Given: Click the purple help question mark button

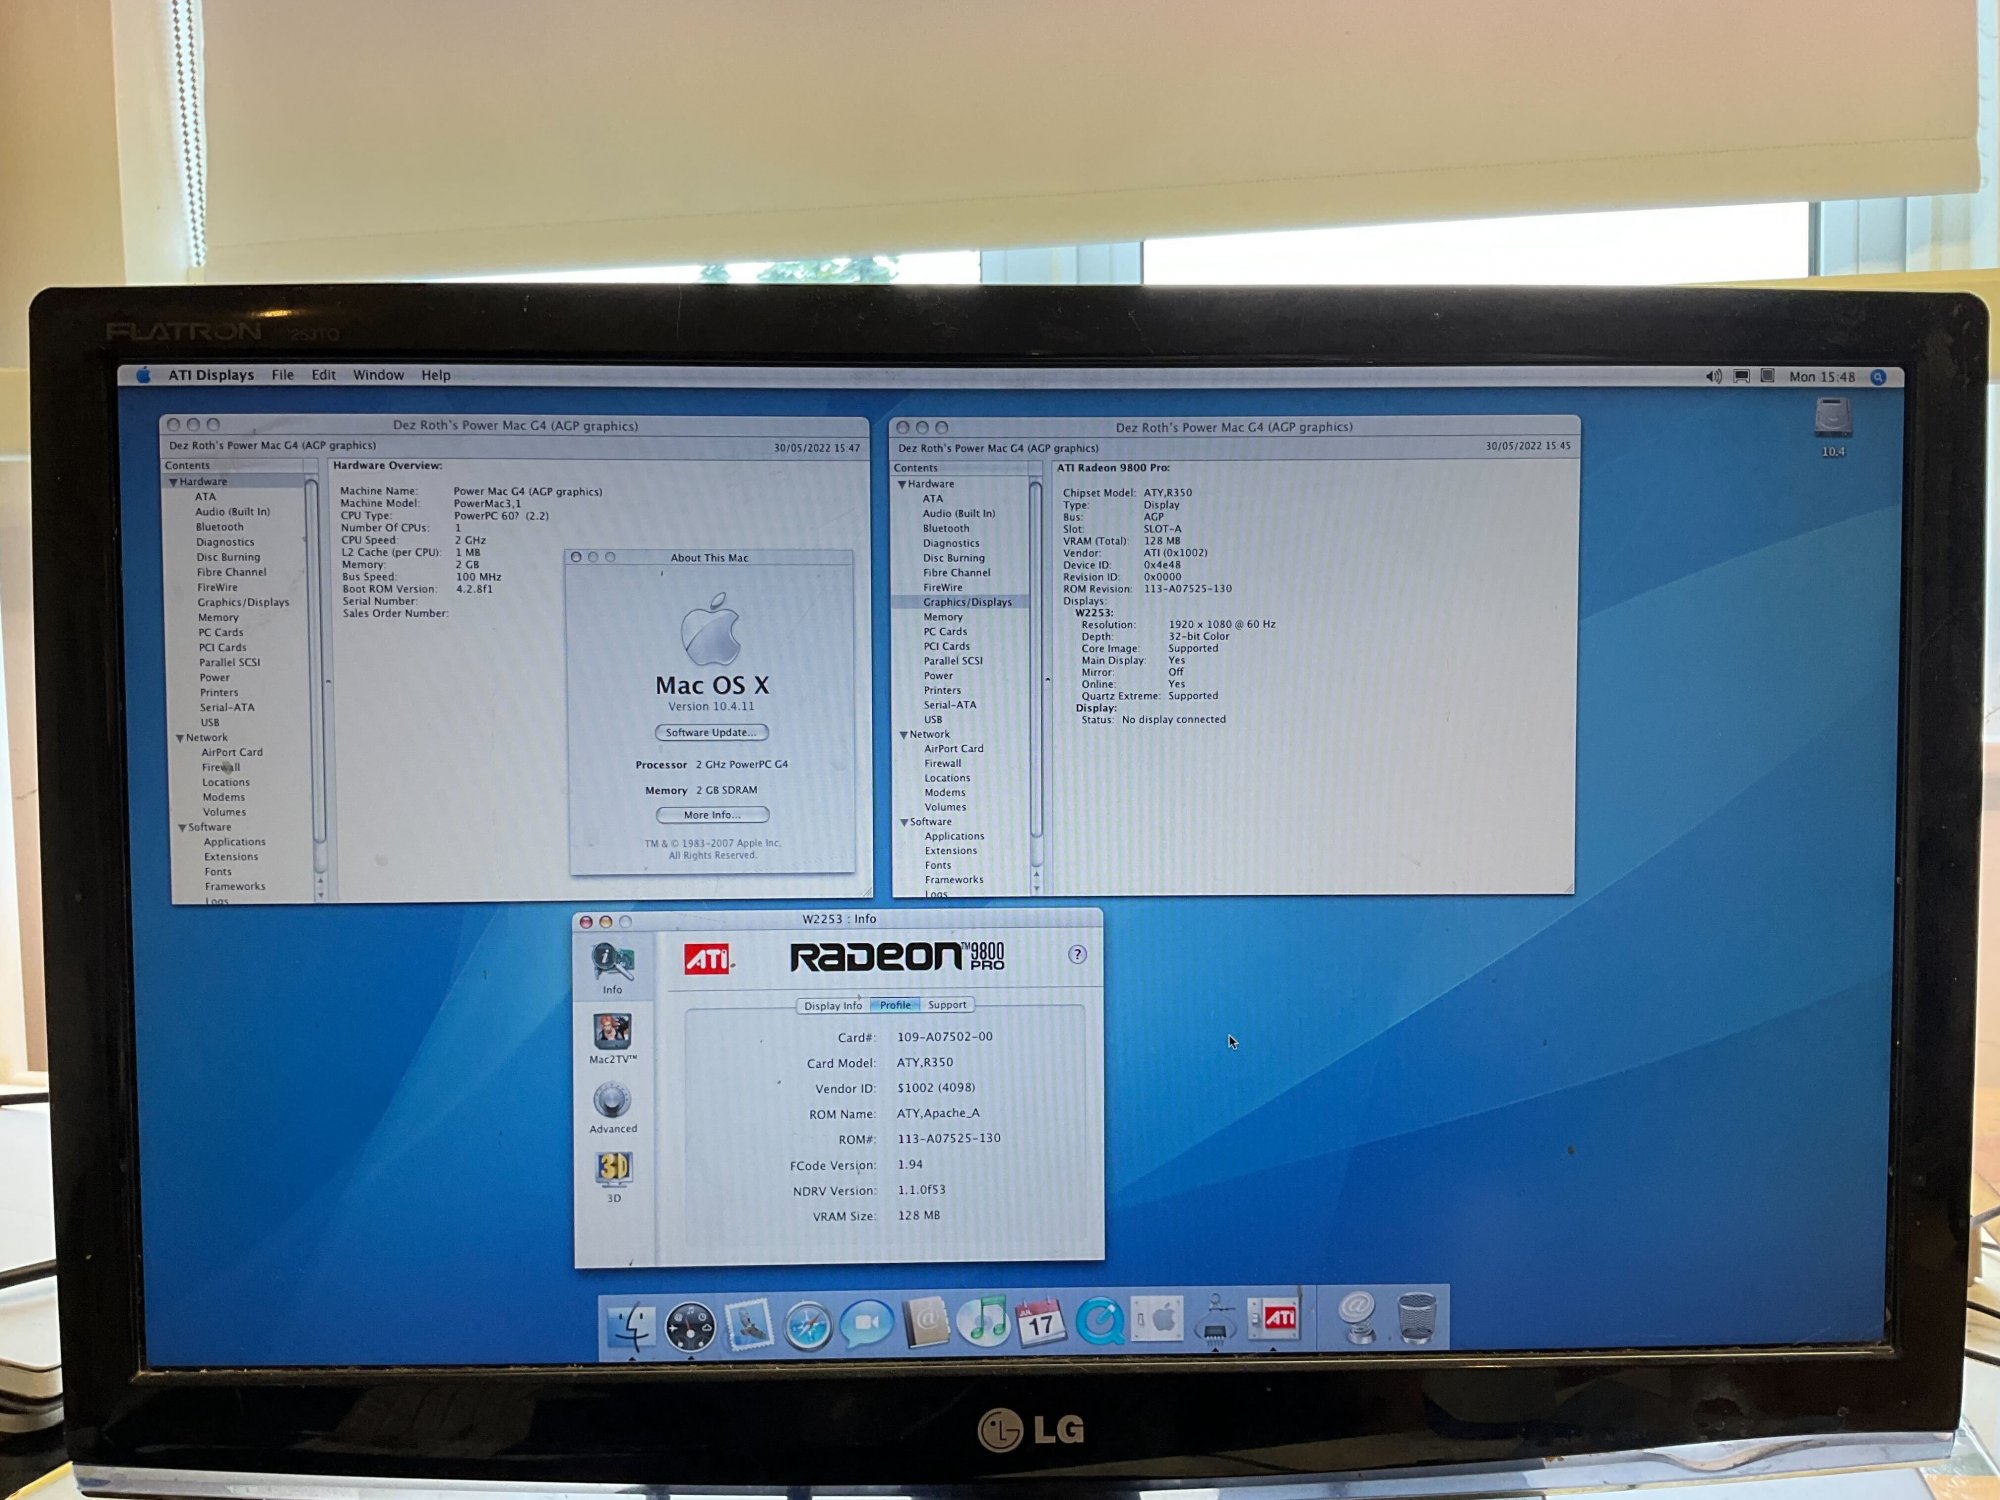Looking at the screenshot, I should tap(1077, 954).
